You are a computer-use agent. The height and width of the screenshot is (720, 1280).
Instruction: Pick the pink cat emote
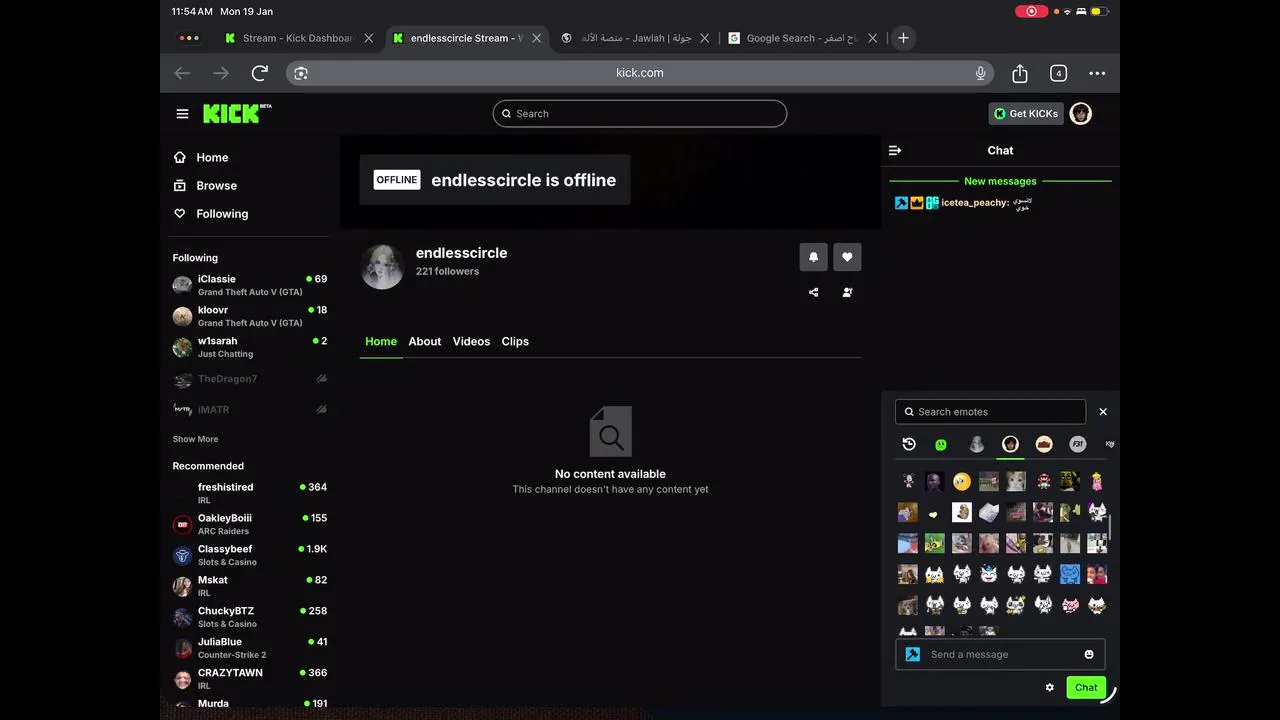tap(1070, 605)
